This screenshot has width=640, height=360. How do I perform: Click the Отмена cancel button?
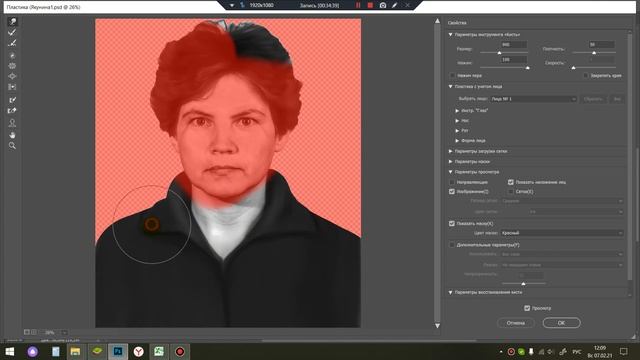point(516,323)
